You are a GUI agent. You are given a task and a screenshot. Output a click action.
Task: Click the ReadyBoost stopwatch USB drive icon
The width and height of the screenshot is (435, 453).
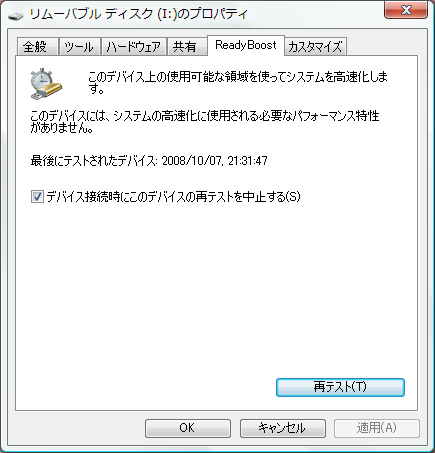[46, 84]
